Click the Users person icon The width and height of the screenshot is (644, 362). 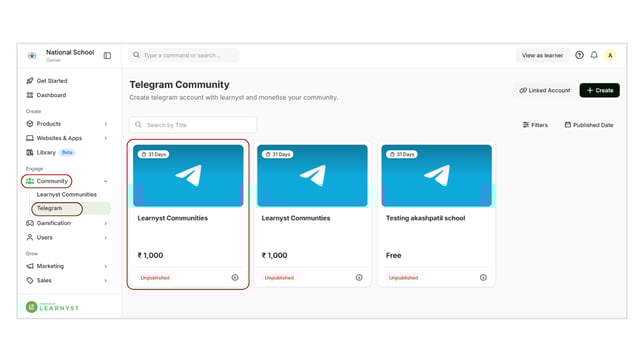[30, 237]
